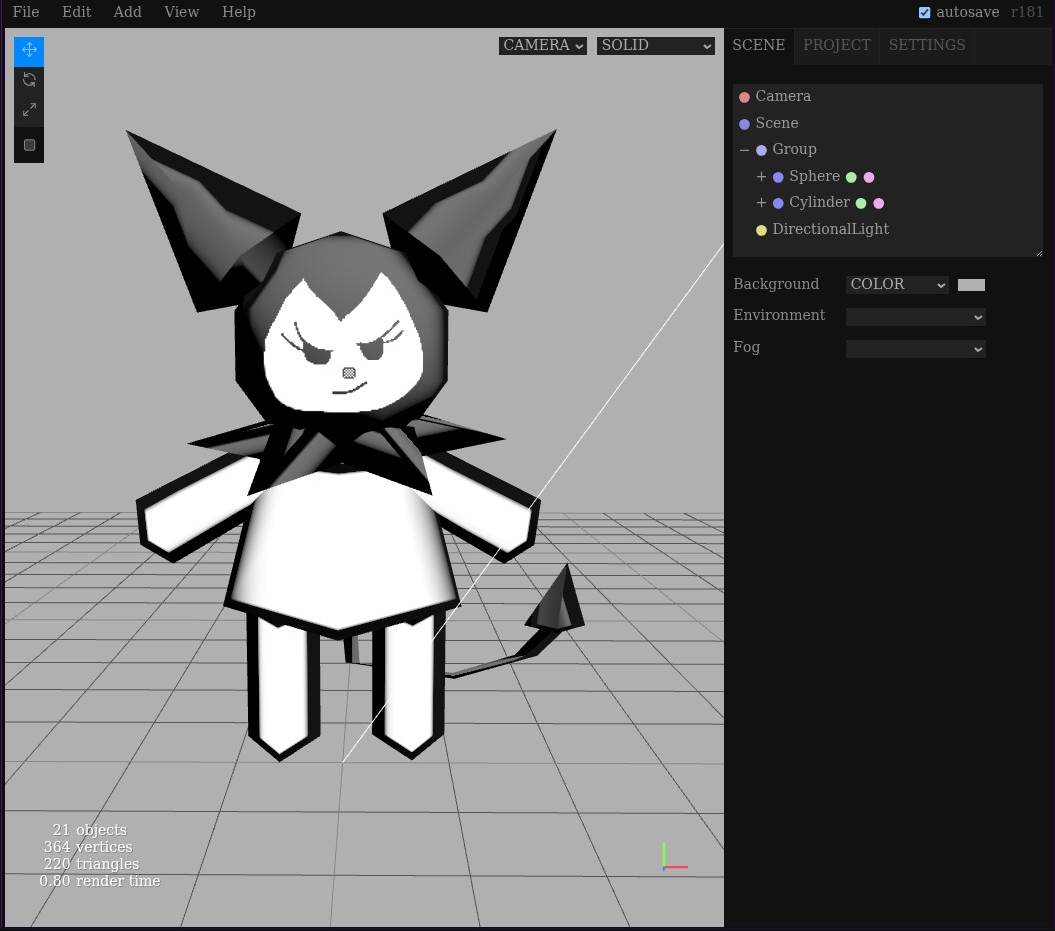The width and height of the screenshot is (1055, 931).
Task: Click the pink material dot beside Cylinder
Action: point(879,203)
